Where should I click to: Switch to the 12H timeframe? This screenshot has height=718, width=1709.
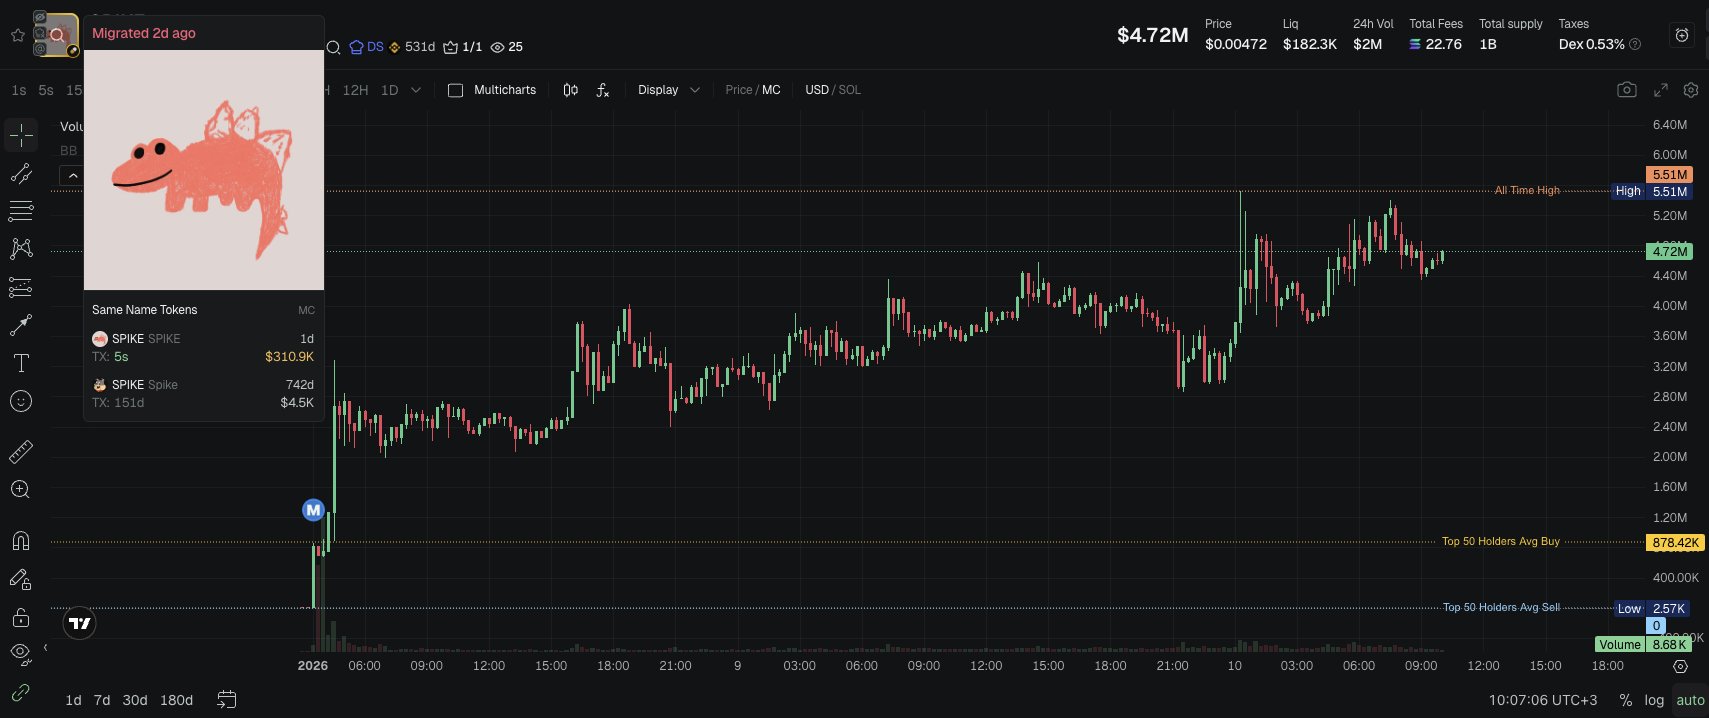coord(355,90)
